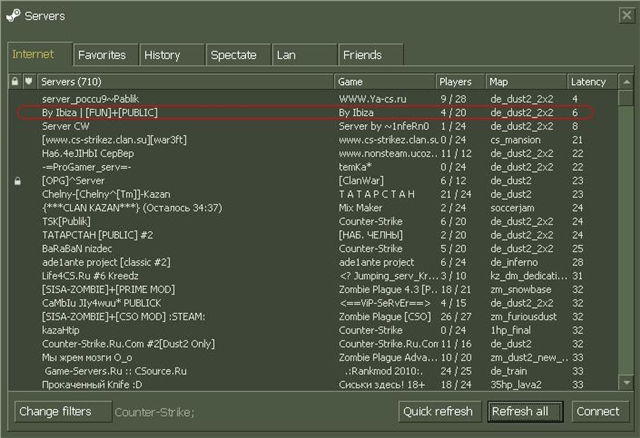Open the Lan tab

(304, 55)
